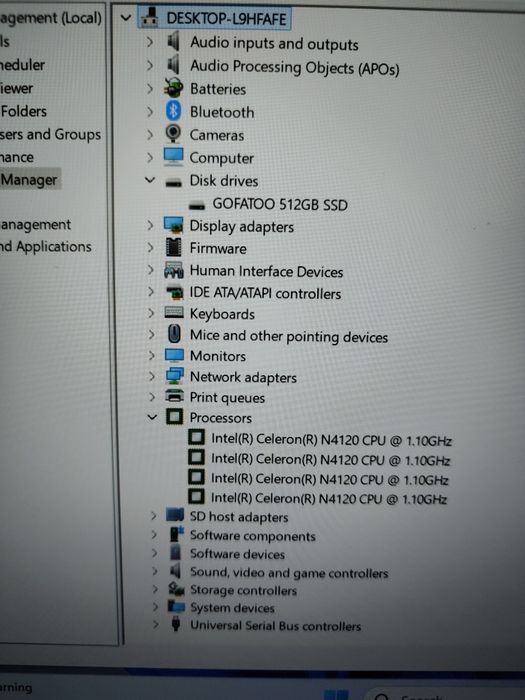Screen dimensions: 525x700
Task: Expand the Display adapters category
Action: pos(150,225)
